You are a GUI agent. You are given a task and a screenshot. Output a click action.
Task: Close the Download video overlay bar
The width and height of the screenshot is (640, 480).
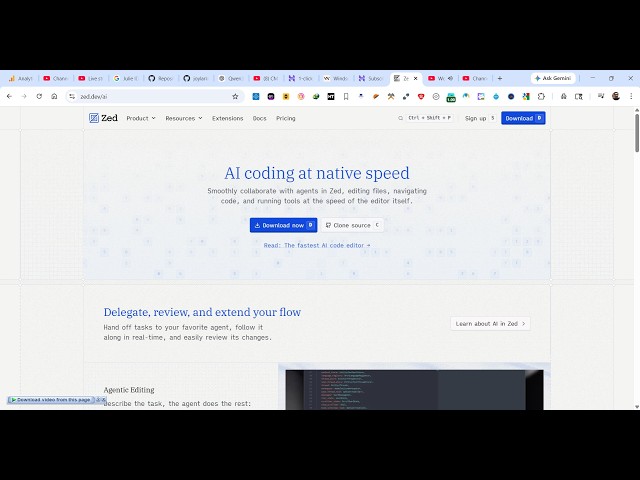point(104,400)
